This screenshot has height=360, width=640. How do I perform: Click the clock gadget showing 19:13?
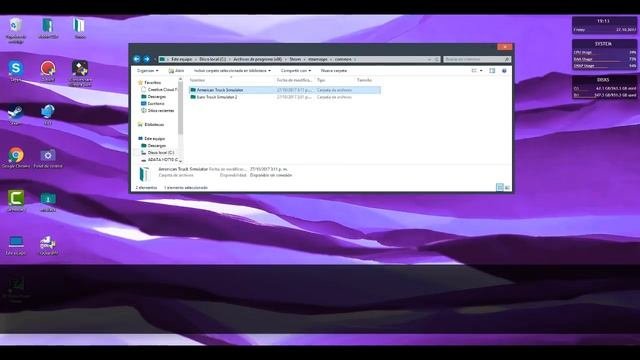pyautogui.click(x=604, y=25)
